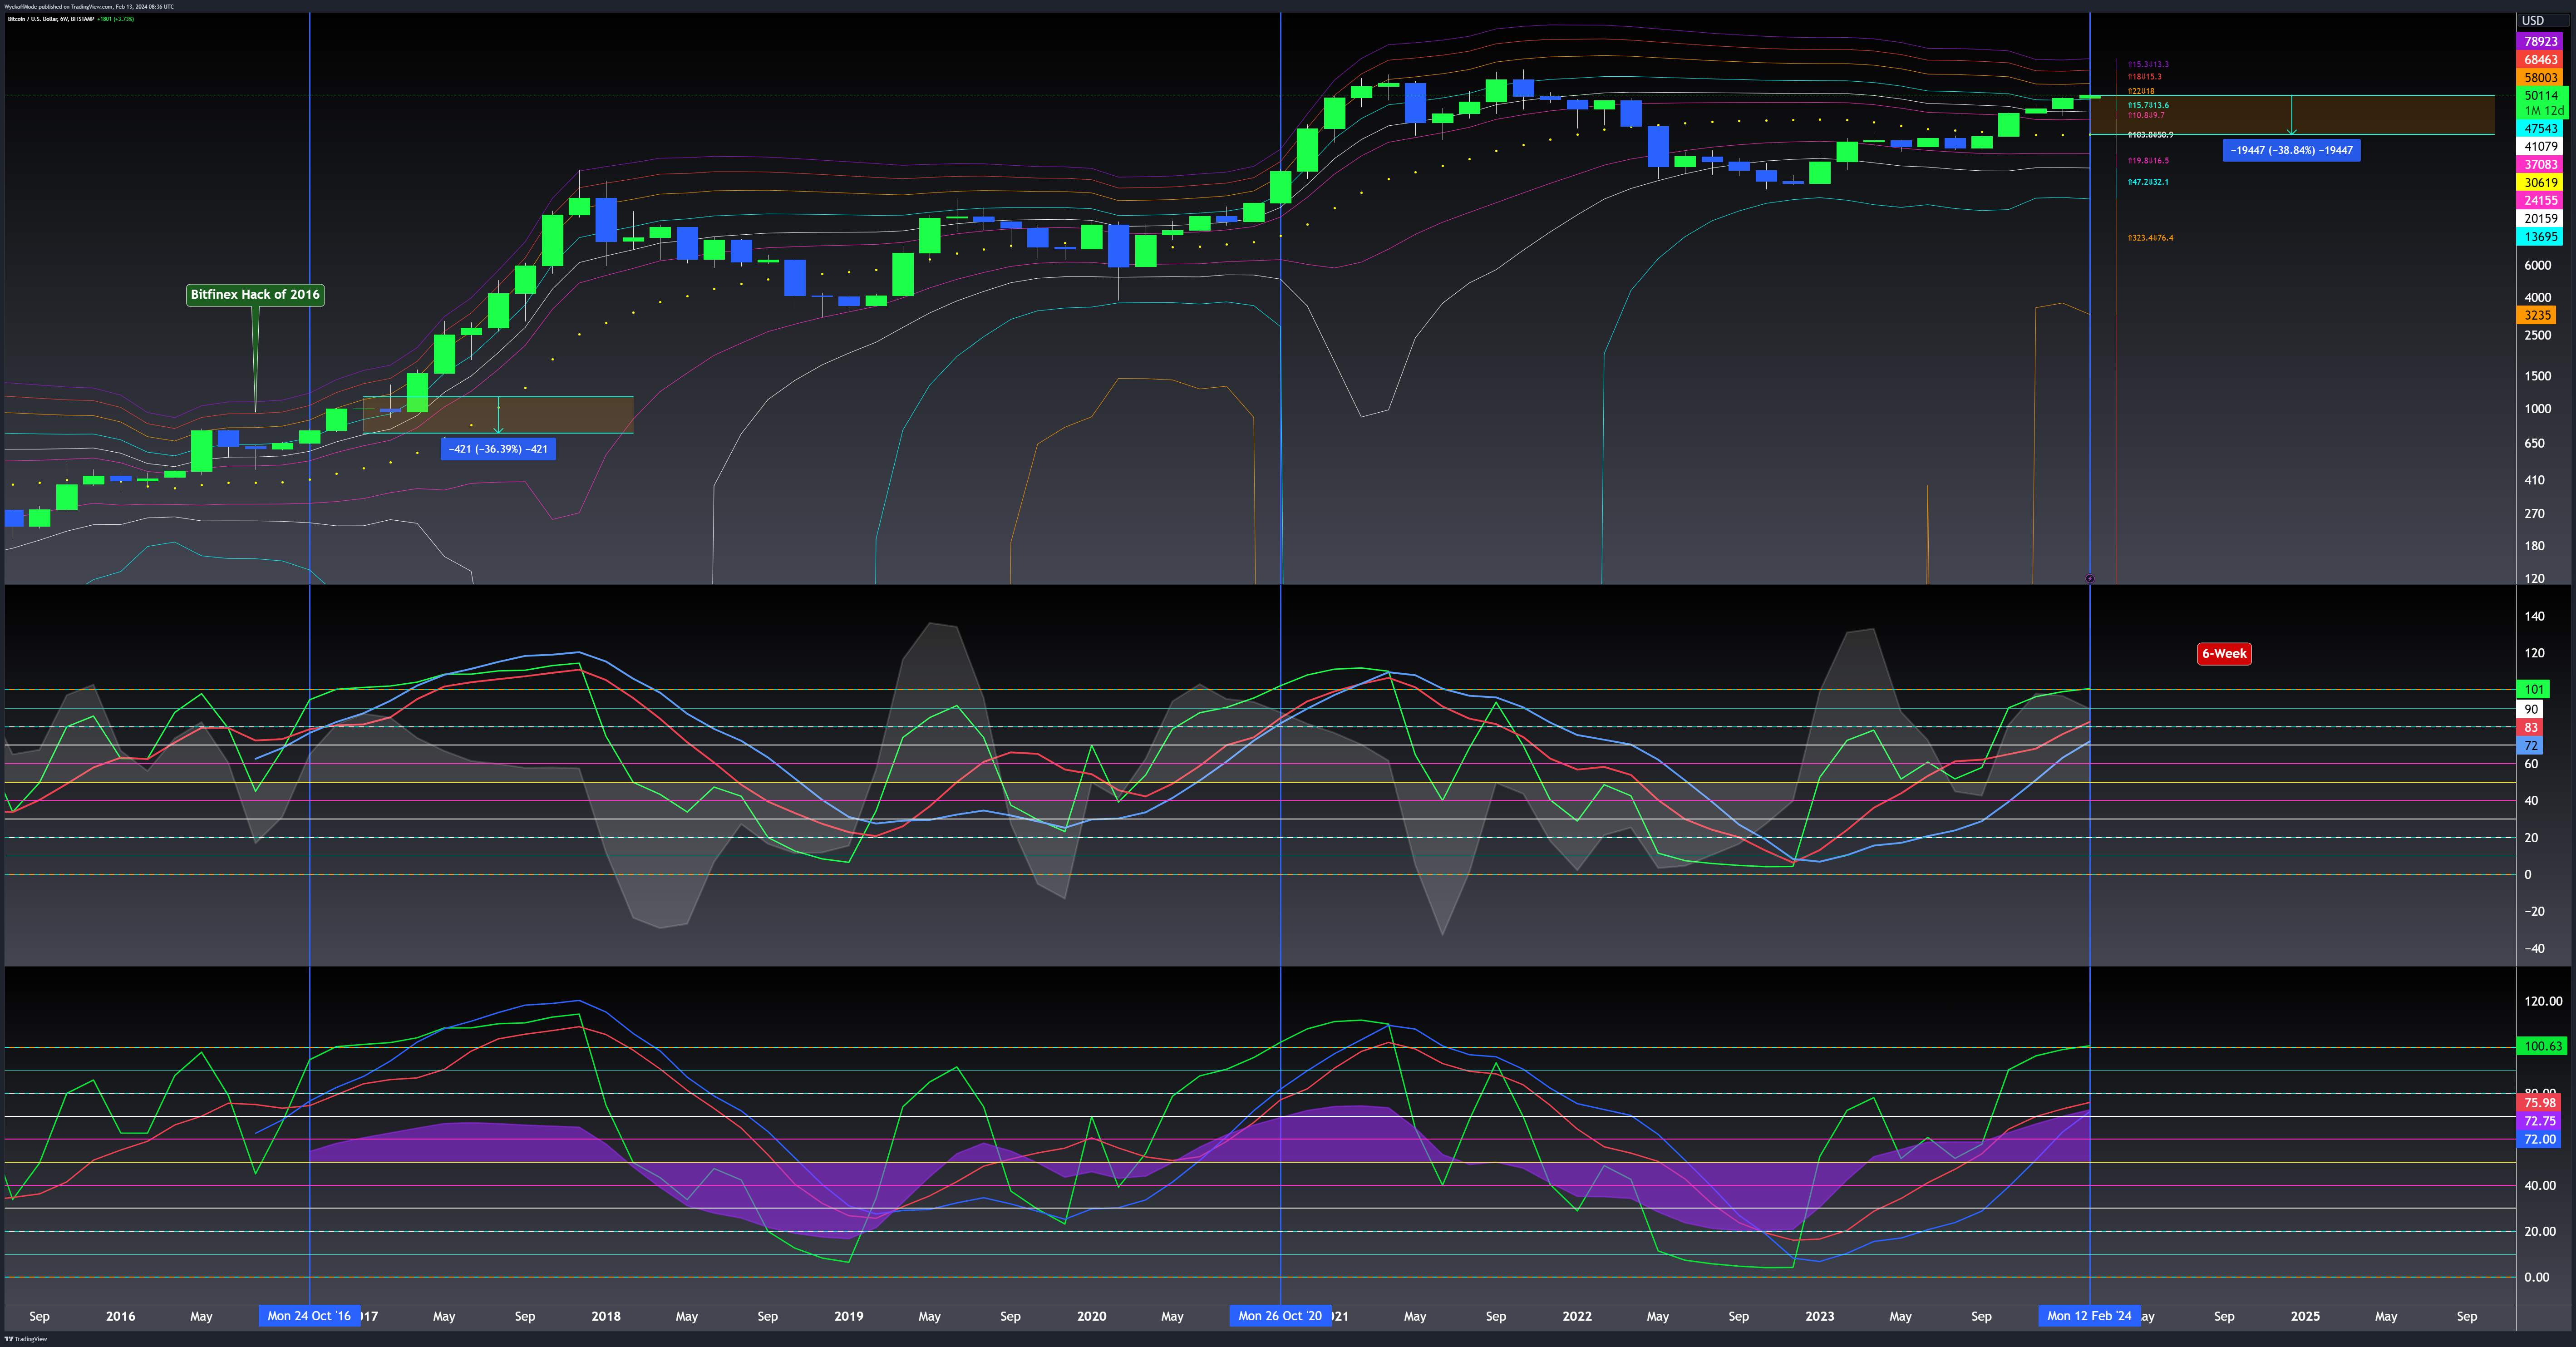Image resolution: width=2576 pixels, height=1347 pixels.
Task: Click the 2025 year on time axis
Action: [x=2305, y=1317]
